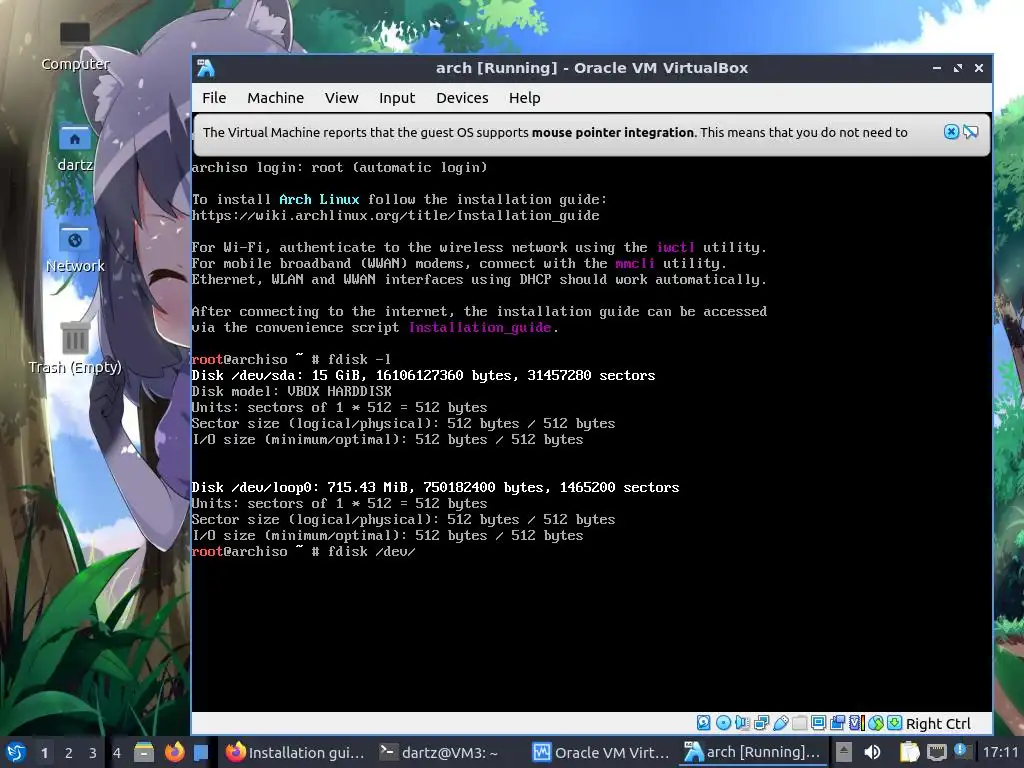Open the Help menu

[524, 98]
